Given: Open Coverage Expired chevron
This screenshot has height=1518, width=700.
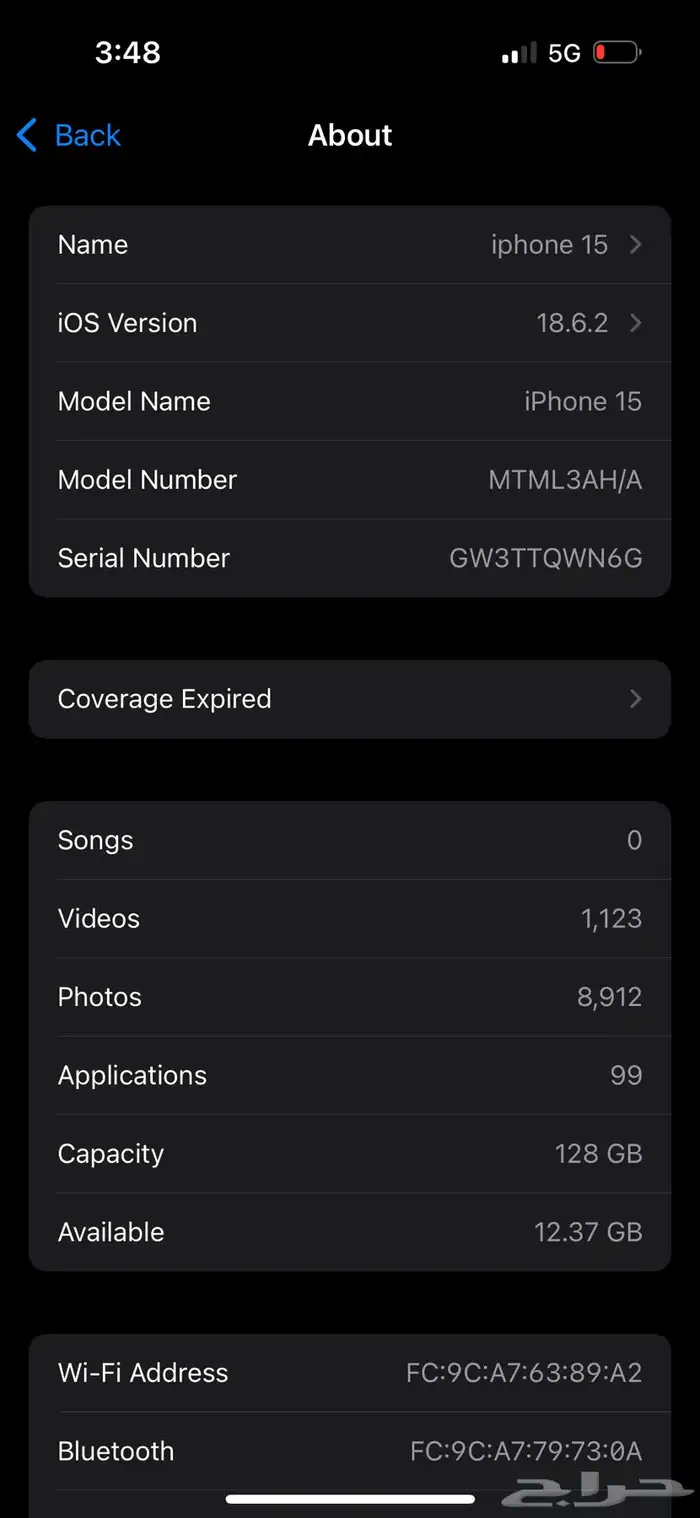Looking at the screenshot, I should (635, 699).
